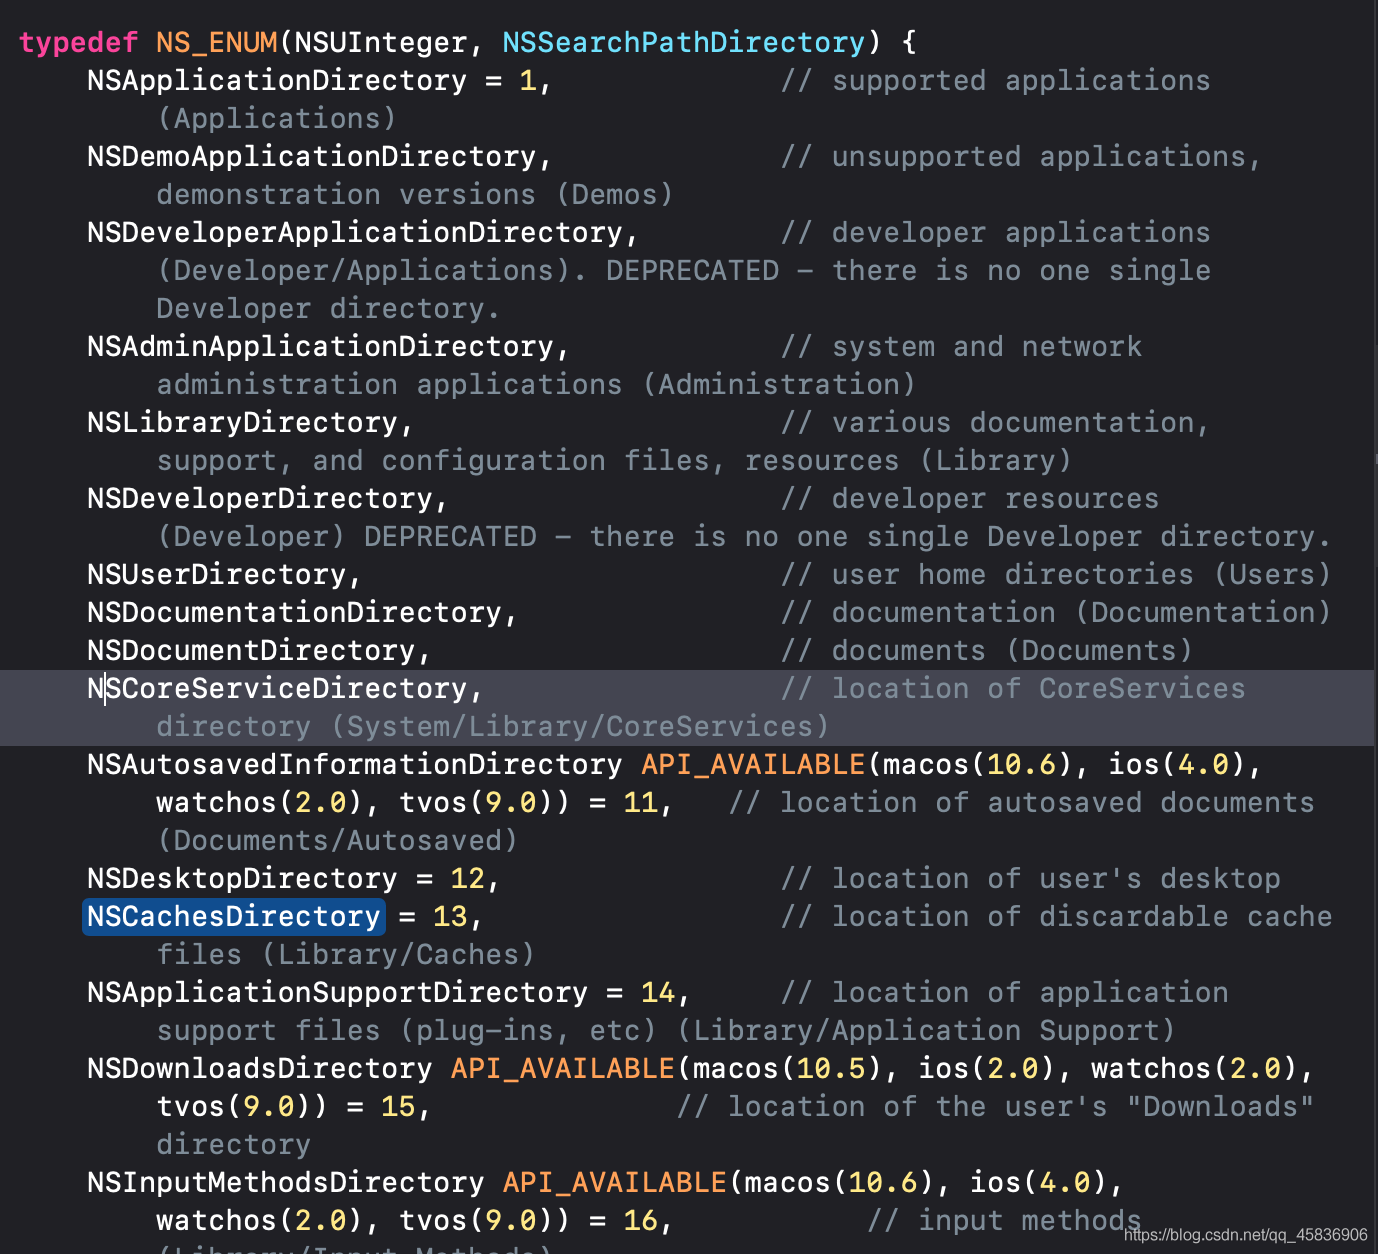
Task: Click NSCoreServiceDirectory on the highlighted line
Action: (277, 689)
